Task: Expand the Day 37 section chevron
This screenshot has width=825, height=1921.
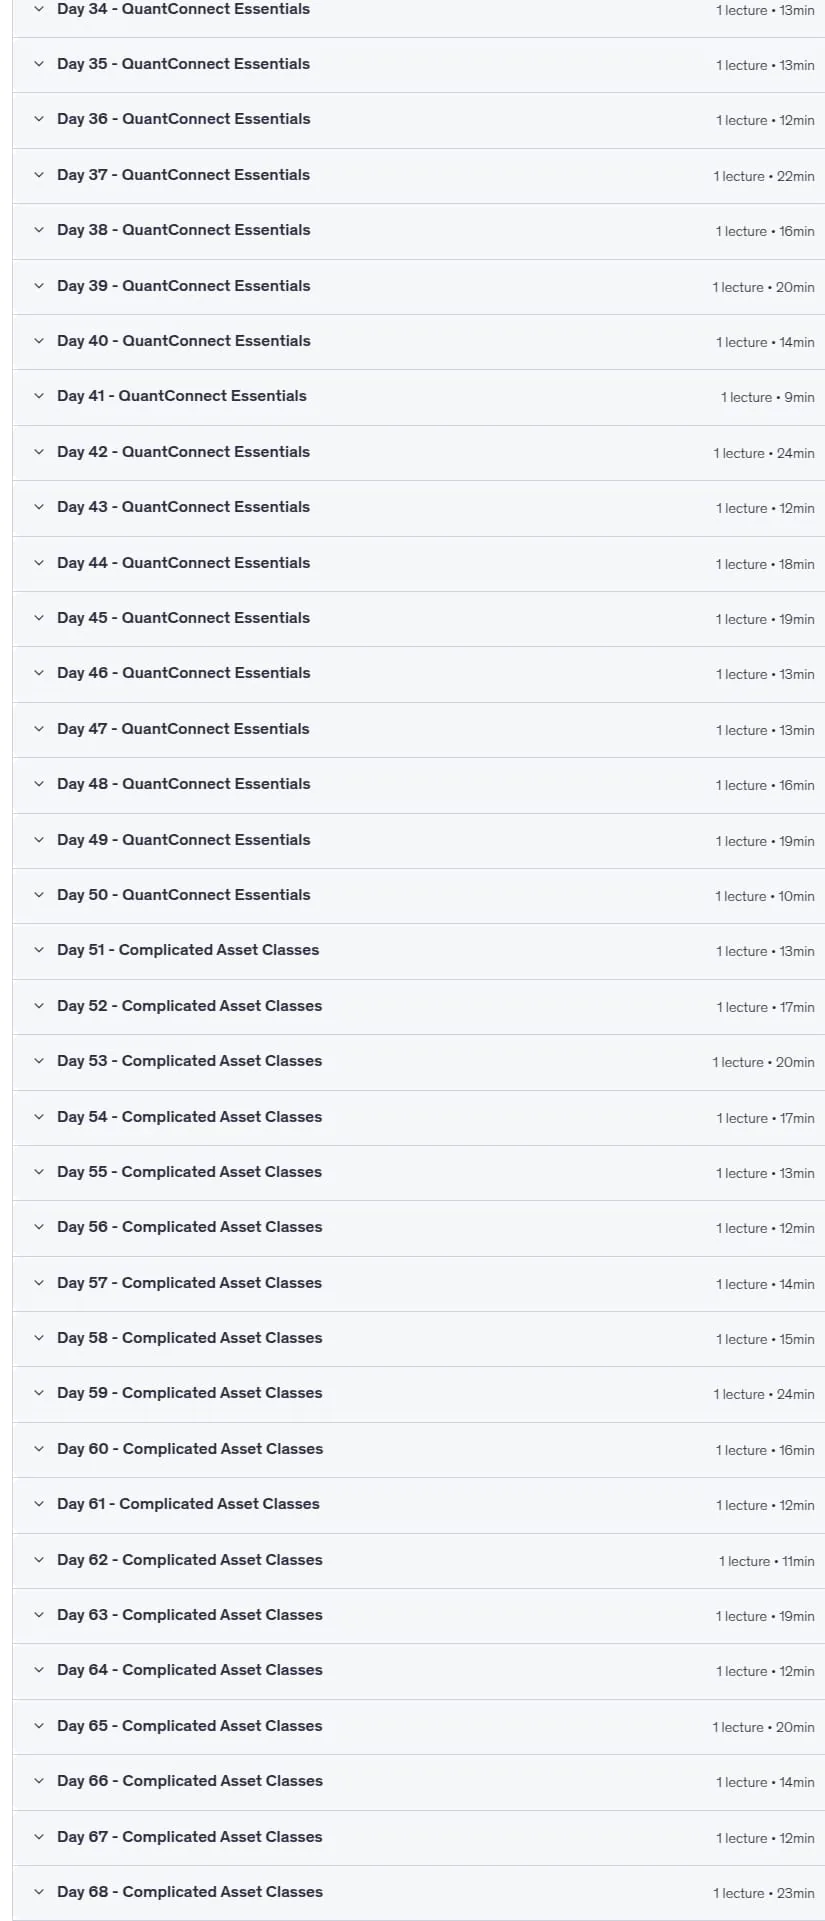Action: coord(39,175)
